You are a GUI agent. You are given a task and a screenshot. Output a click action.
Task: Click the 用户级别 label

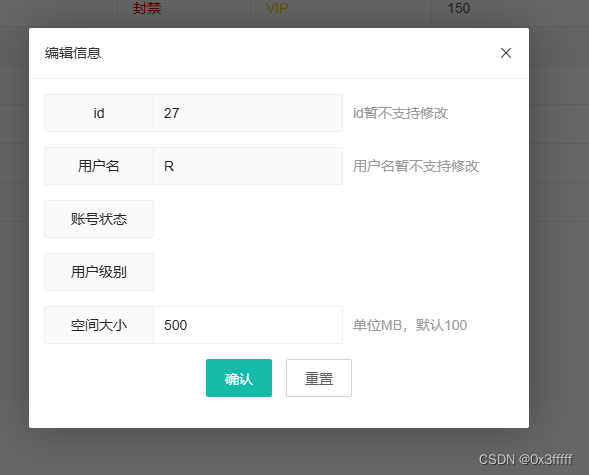(x=99, y=272)
